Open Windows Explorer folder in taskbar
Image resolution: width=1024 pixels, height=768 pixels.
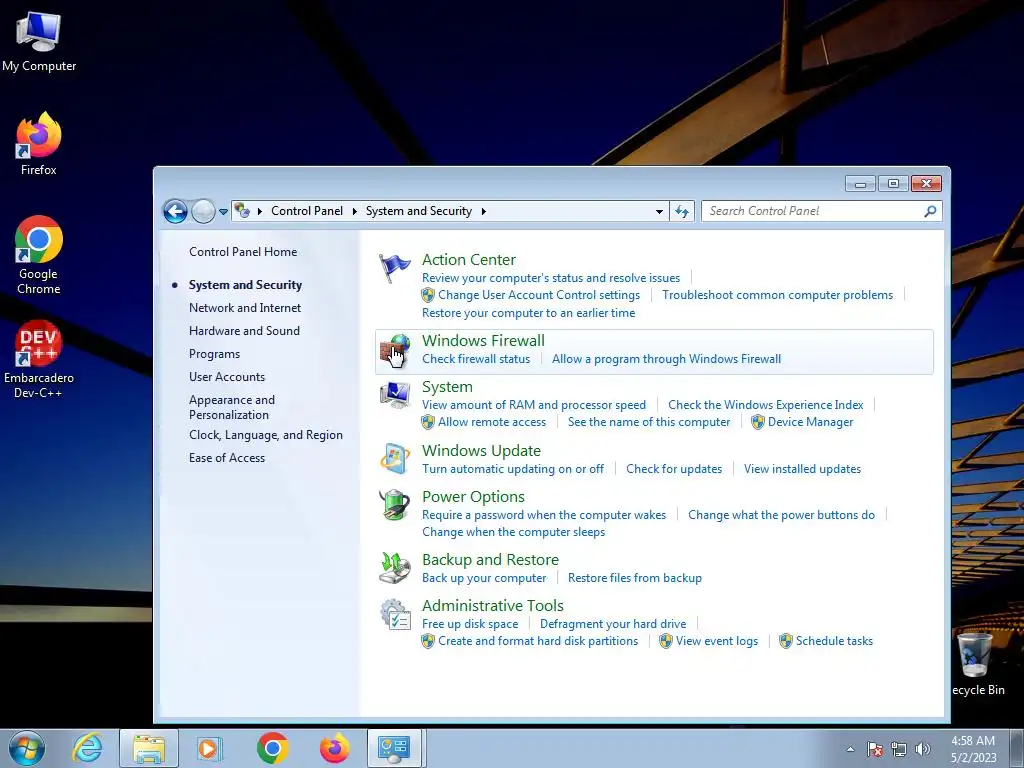(x=149, y=748)
